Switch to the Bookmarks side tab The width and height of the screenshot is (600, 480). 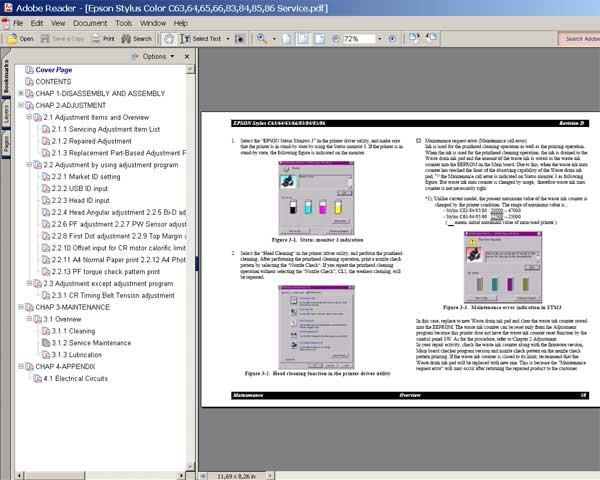6,76
